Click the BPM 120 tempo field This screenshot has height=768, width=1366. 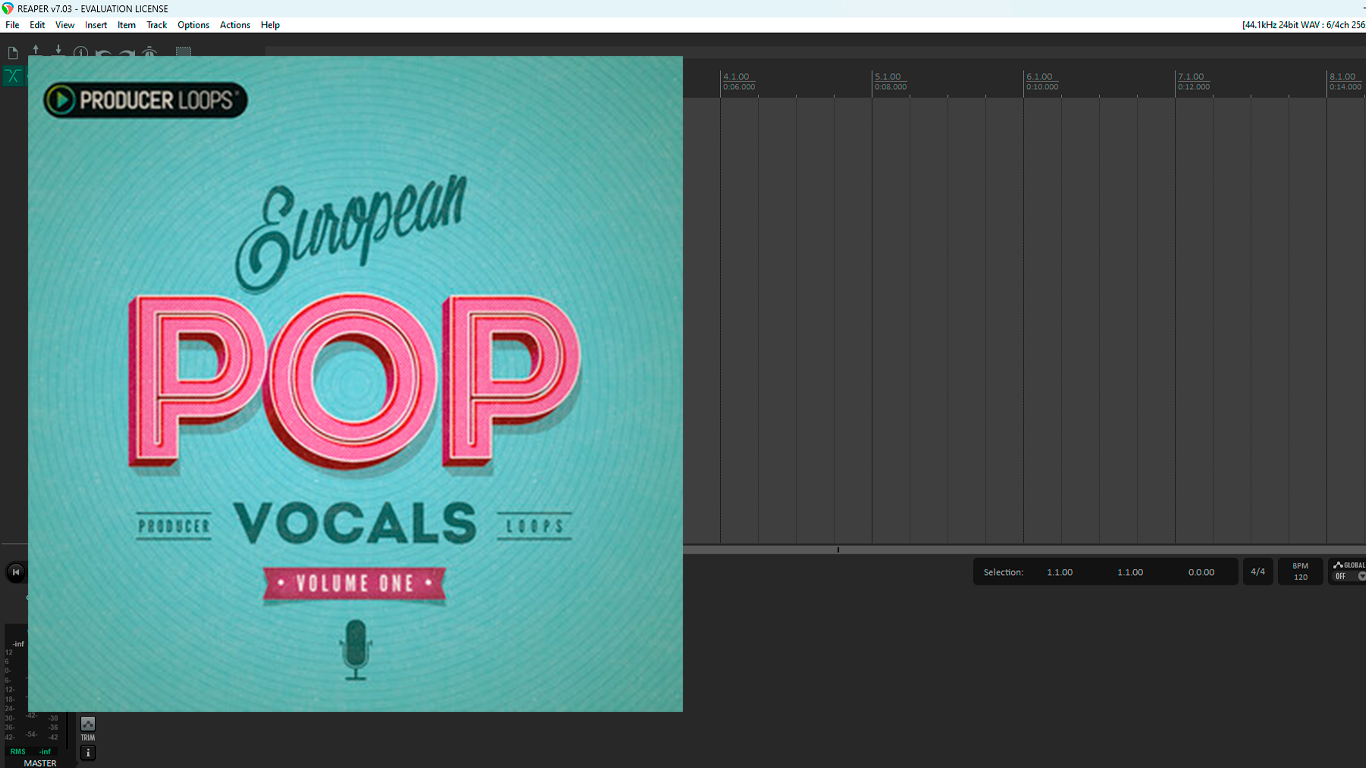[x=1301, y=572]
